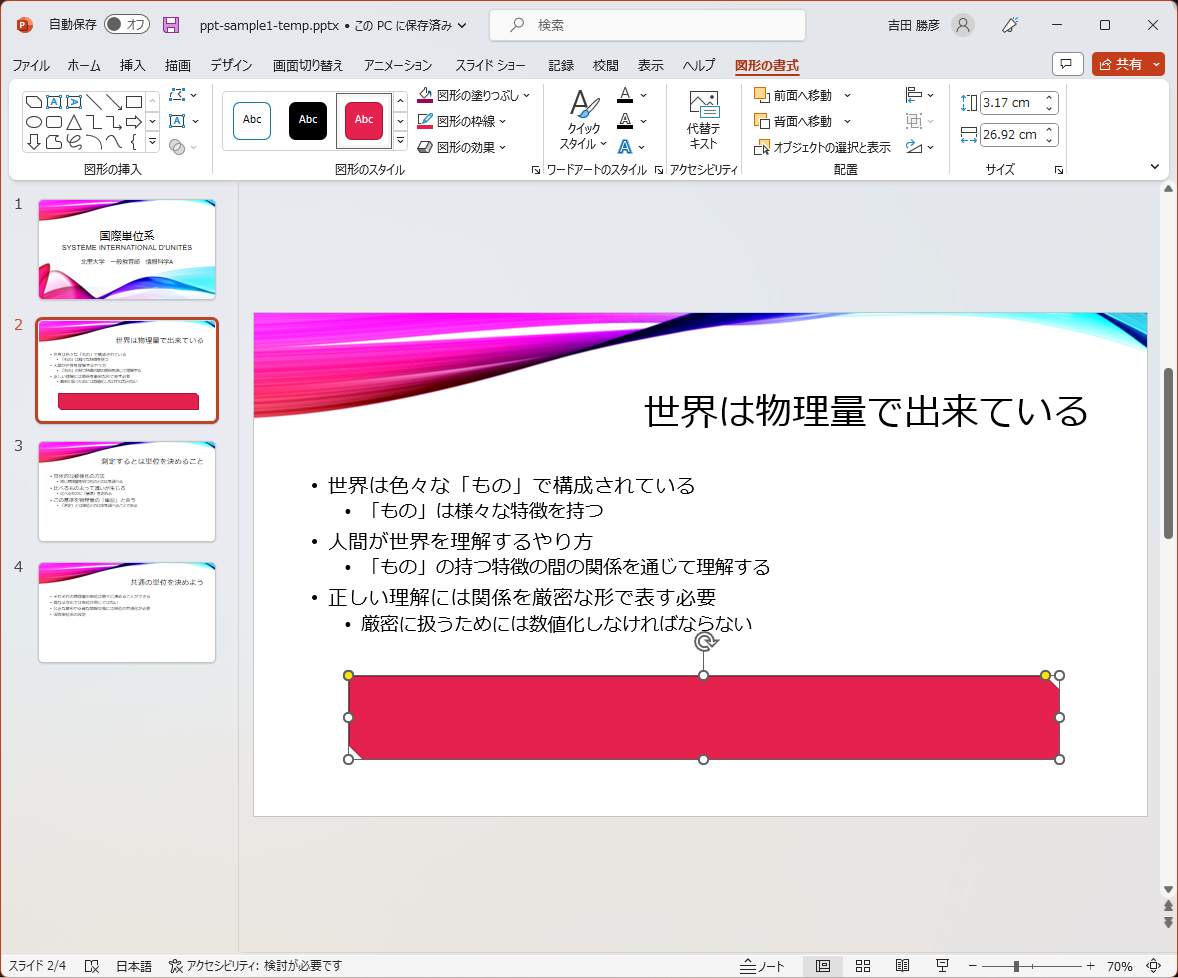Switch to the デザイン ribbon tab

coord(230,64)
